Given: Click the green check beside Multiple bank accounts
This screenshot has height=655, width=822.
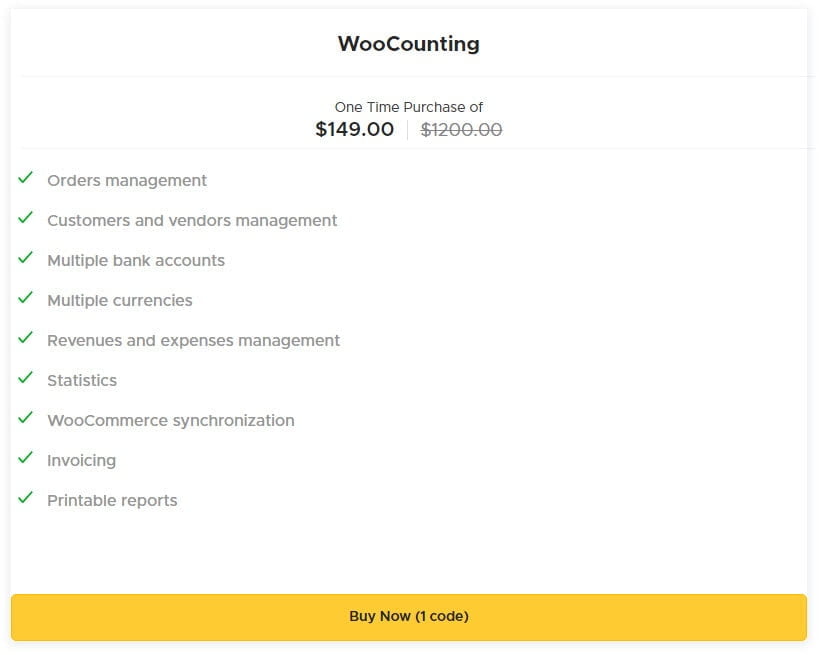Looking at the screenshot, I should coord(26,259).
